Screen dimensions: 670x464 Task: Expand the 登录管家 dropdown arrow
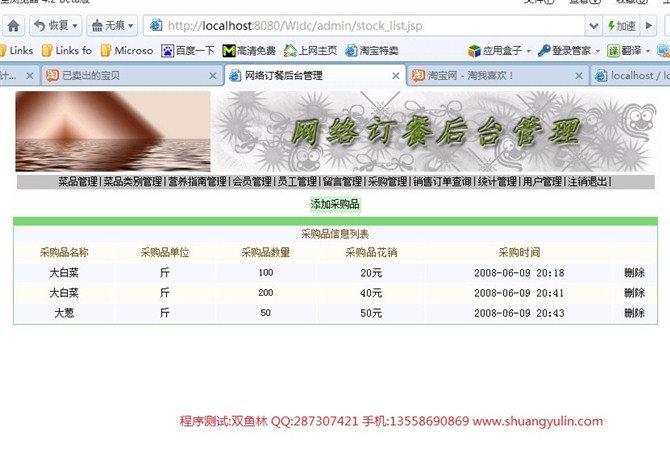[x=598, y=51]
